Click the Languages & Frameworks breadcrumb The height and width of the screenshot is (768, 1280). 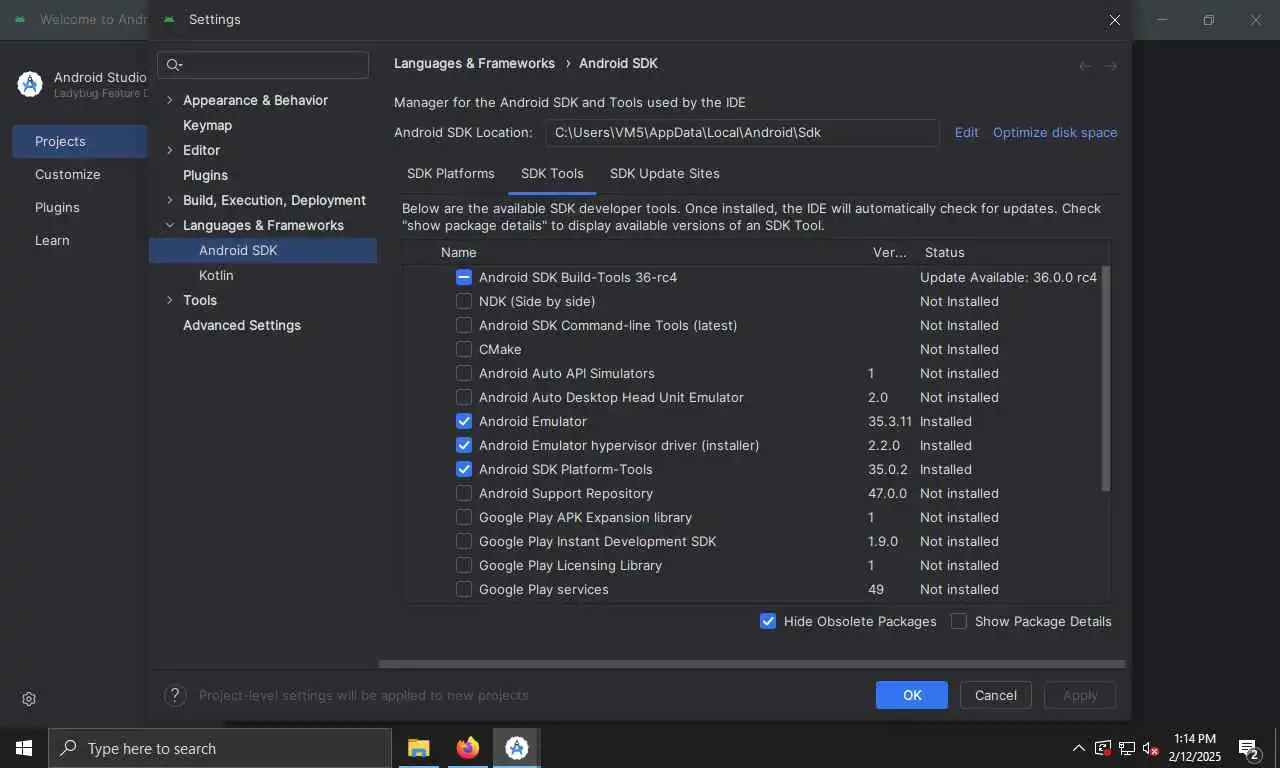tap(474, 63)
